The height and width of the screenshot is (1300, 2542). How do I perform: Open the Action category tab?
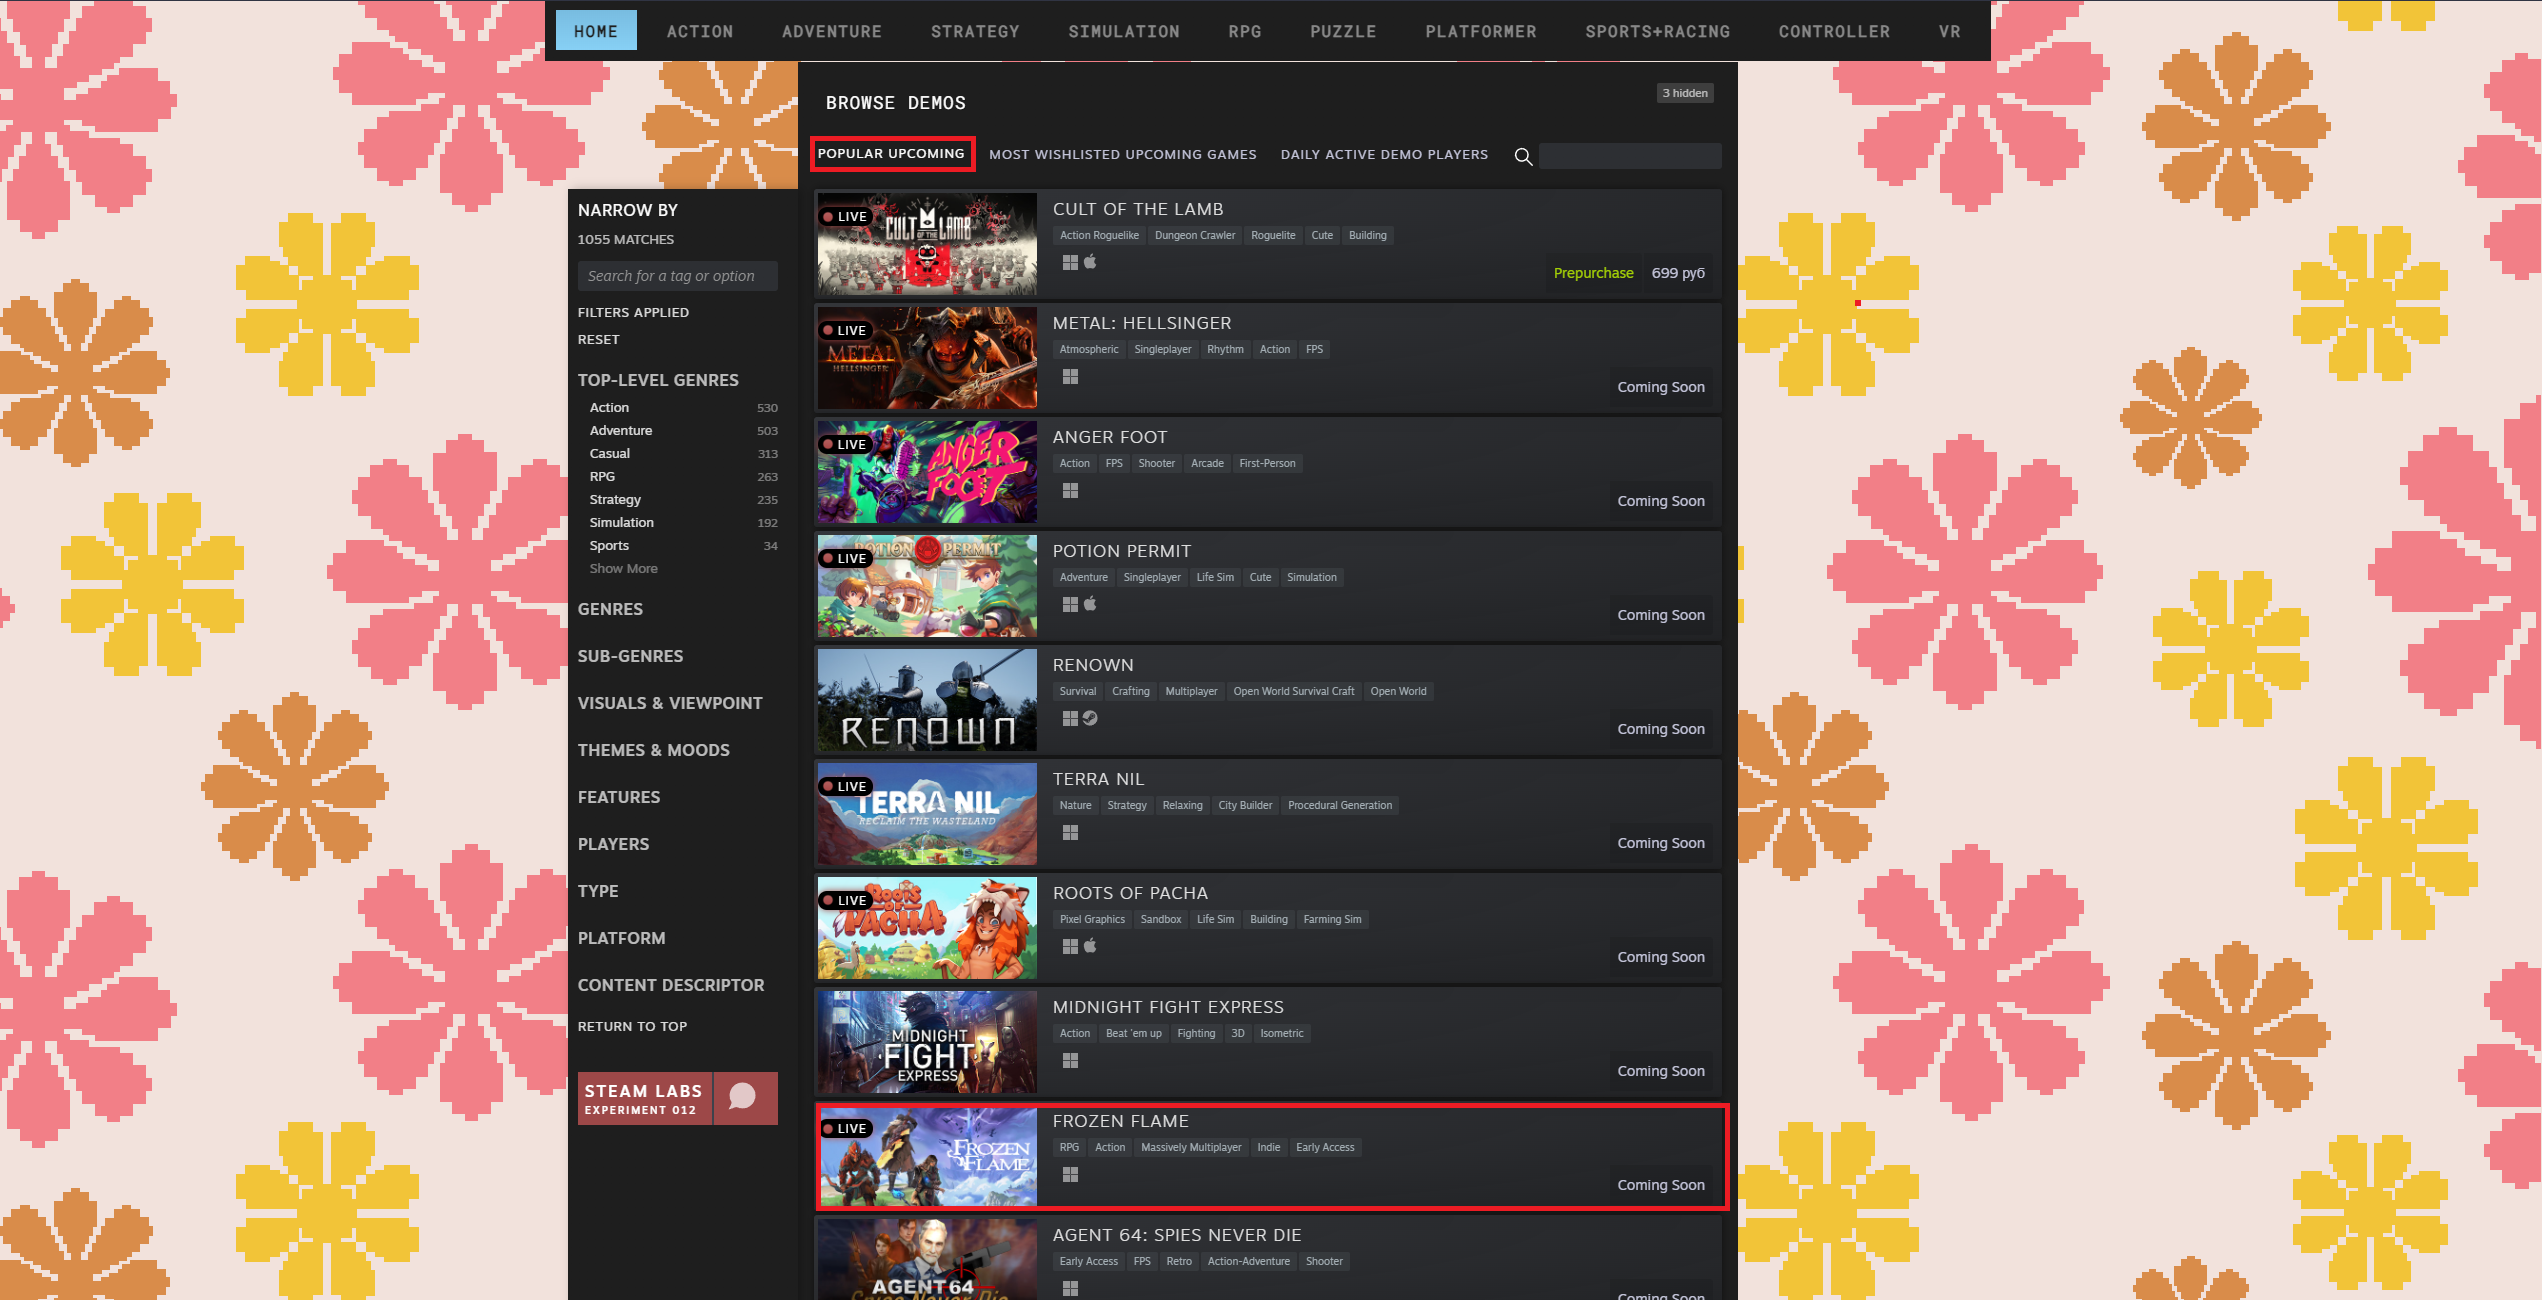point(700,31)
